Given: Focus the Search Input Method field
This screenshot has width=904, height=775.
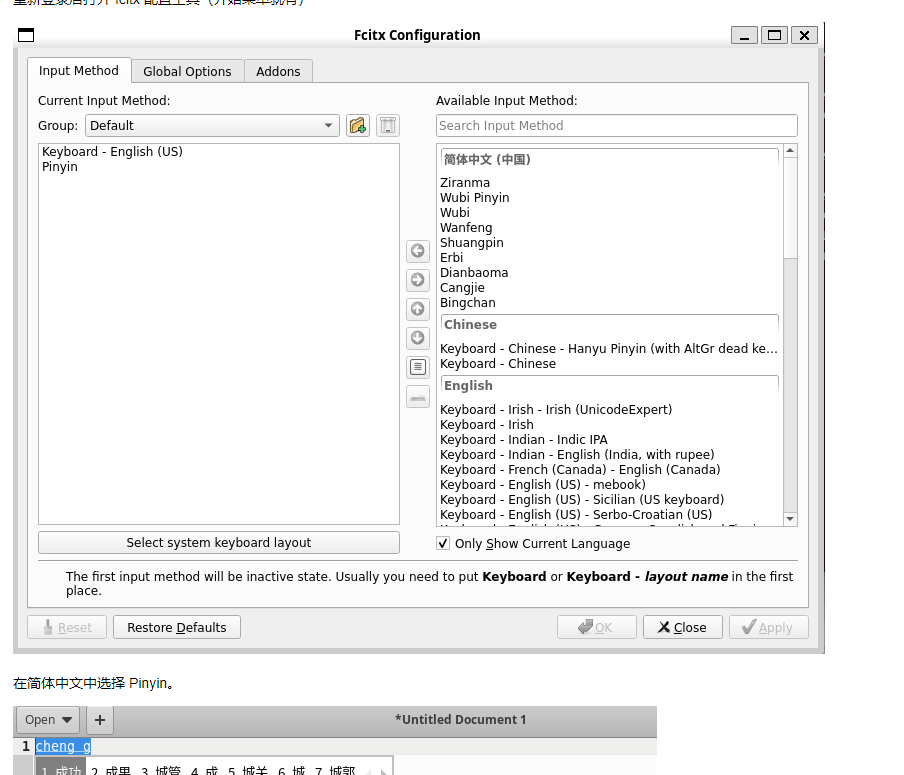Looking at the screenshot, I should [617, 126].
